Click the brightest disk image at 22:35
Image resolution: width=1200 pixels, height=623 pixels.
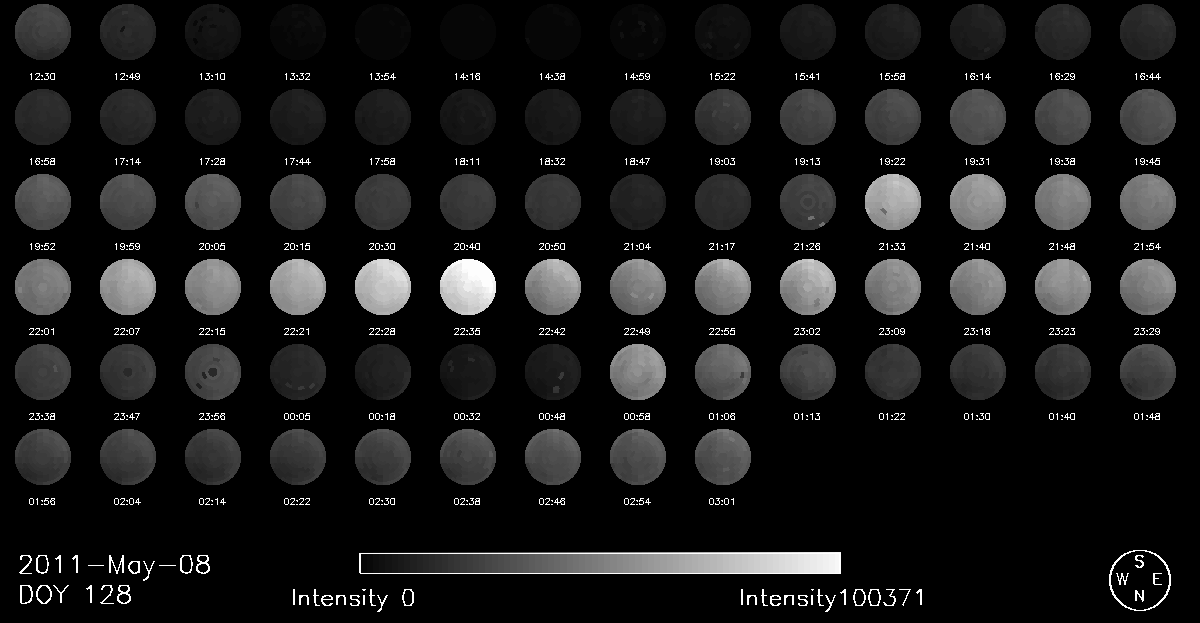pos(468,286)
